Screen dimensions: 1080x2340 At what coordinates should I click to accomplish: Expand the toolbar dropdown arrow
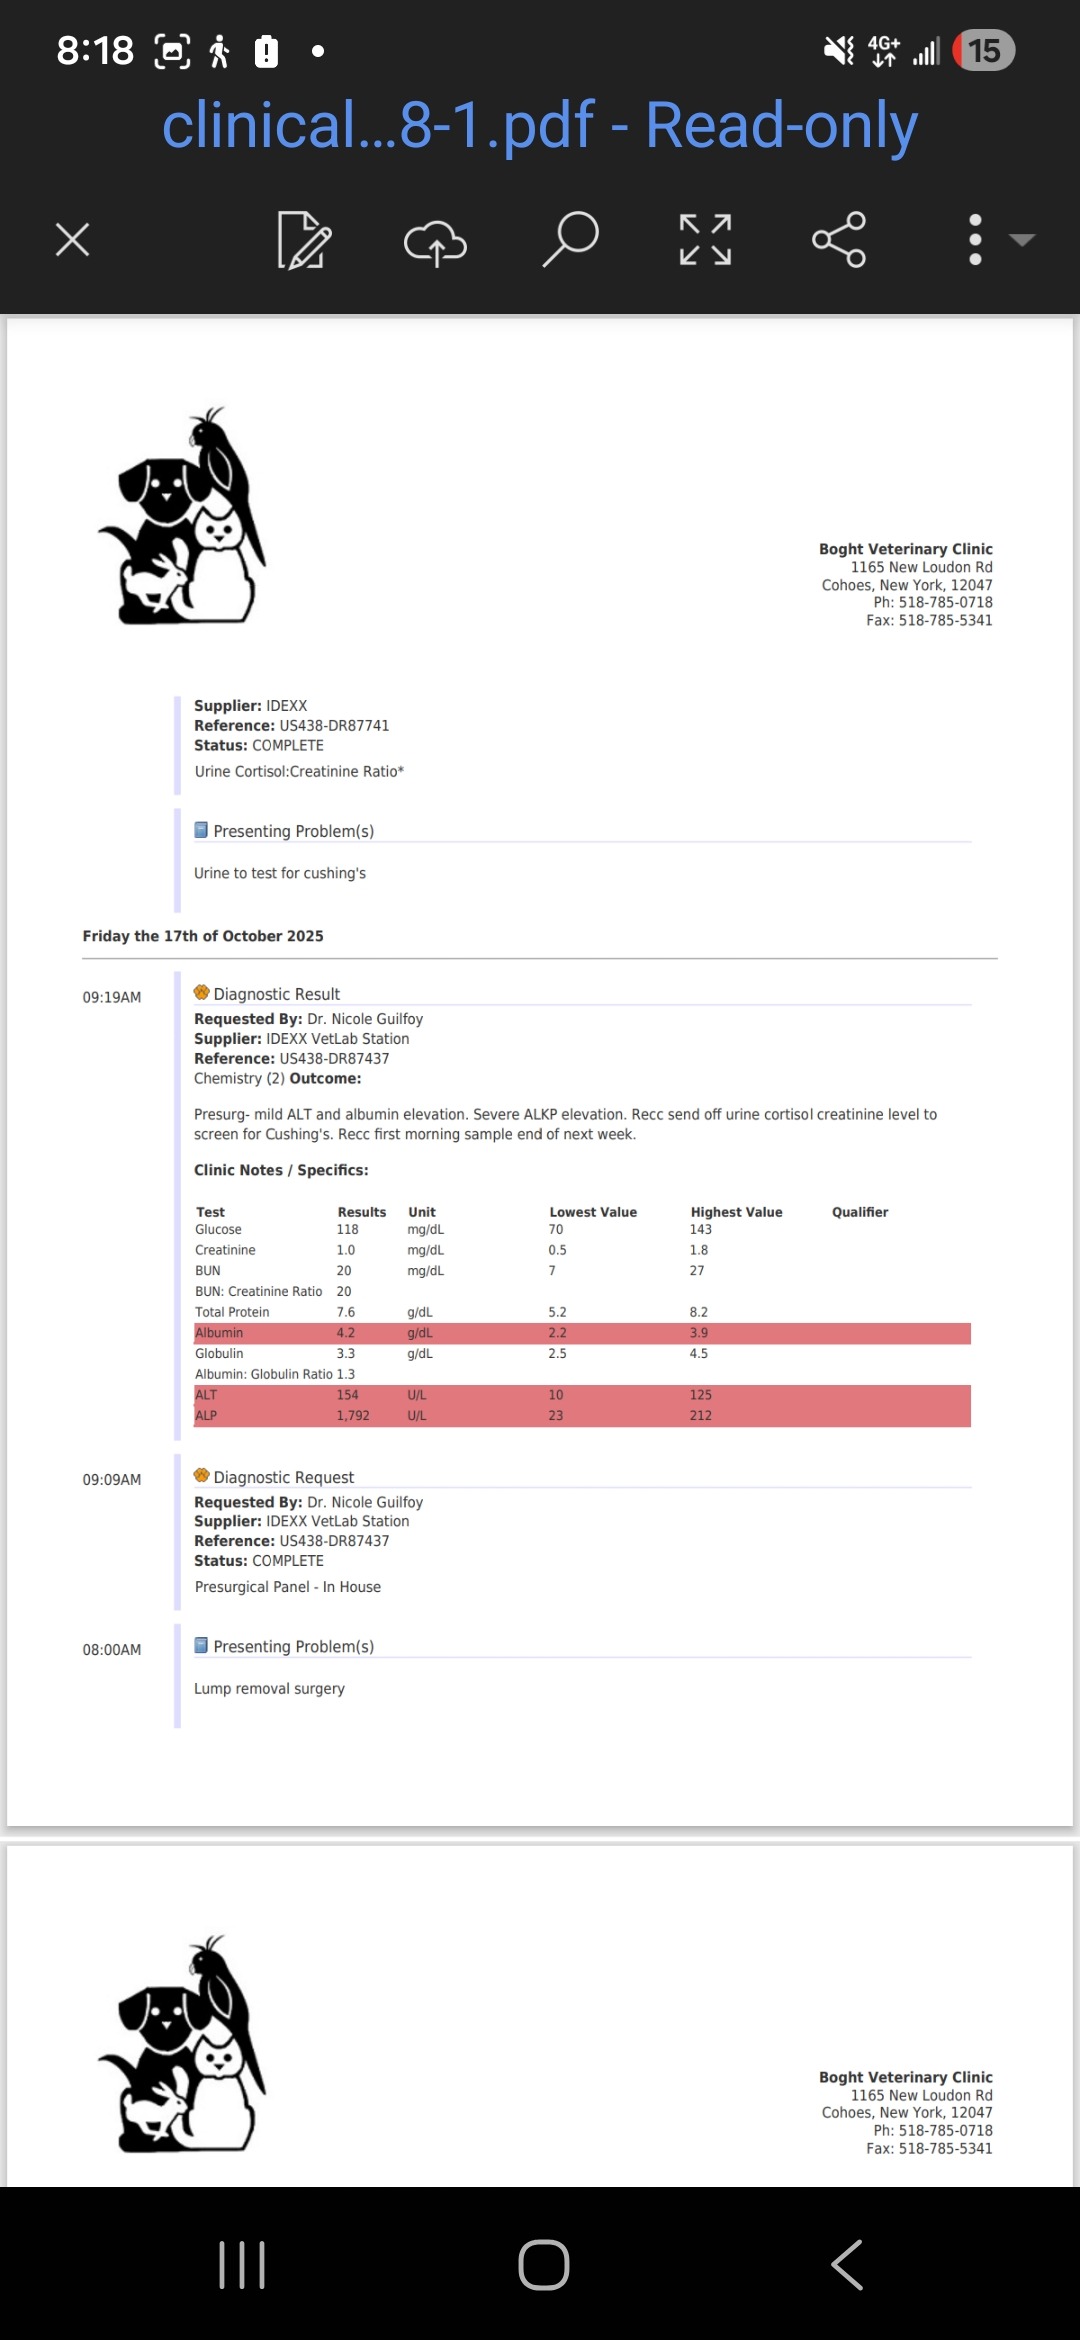click(x=1022, y=240)
